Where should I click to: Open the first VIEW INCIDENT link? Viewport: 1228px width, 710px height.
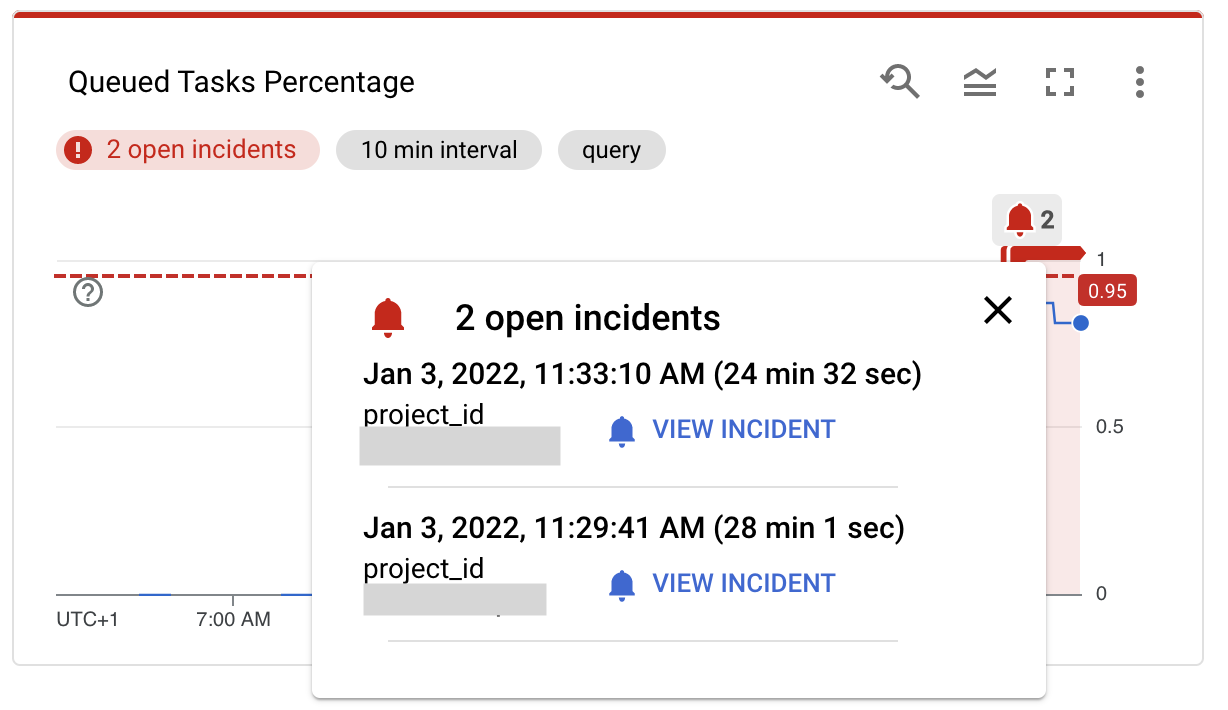coord(742,429)
